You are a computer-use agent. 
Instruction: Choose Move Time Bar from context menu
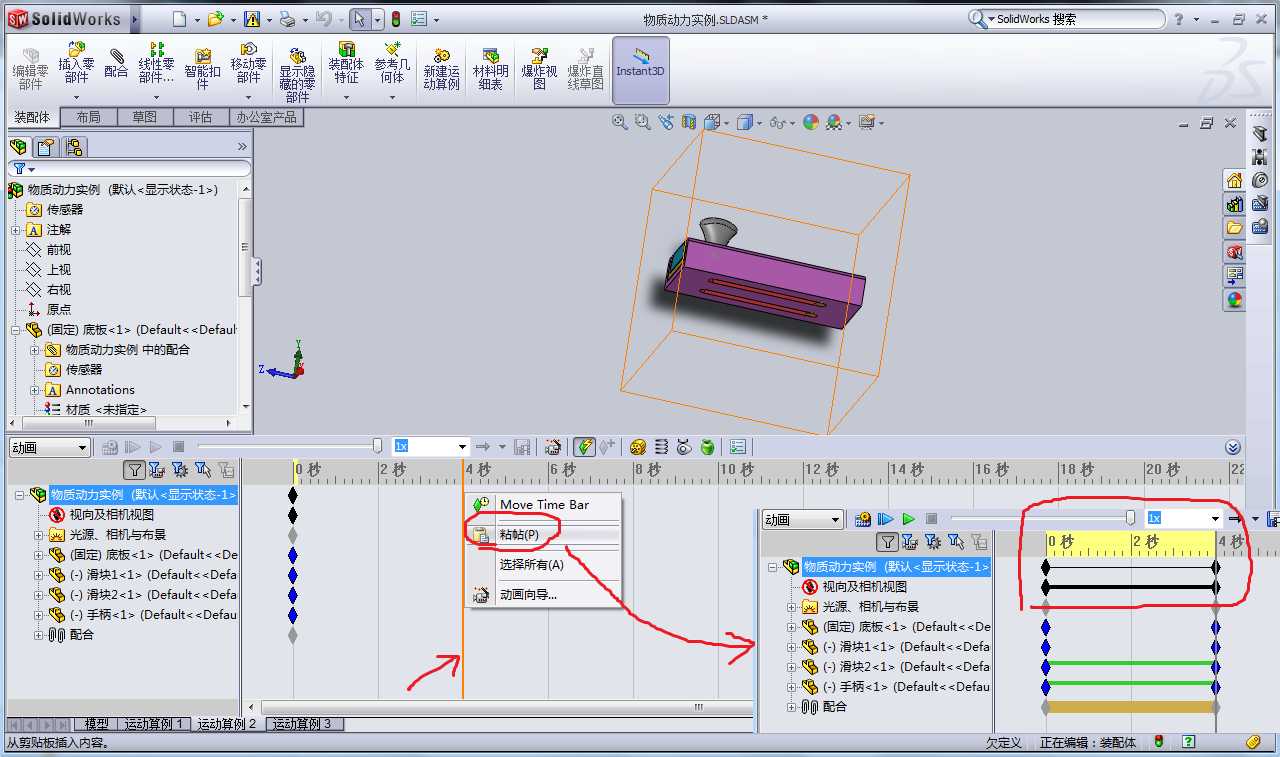pyautogui.click(x=545, y=505)
